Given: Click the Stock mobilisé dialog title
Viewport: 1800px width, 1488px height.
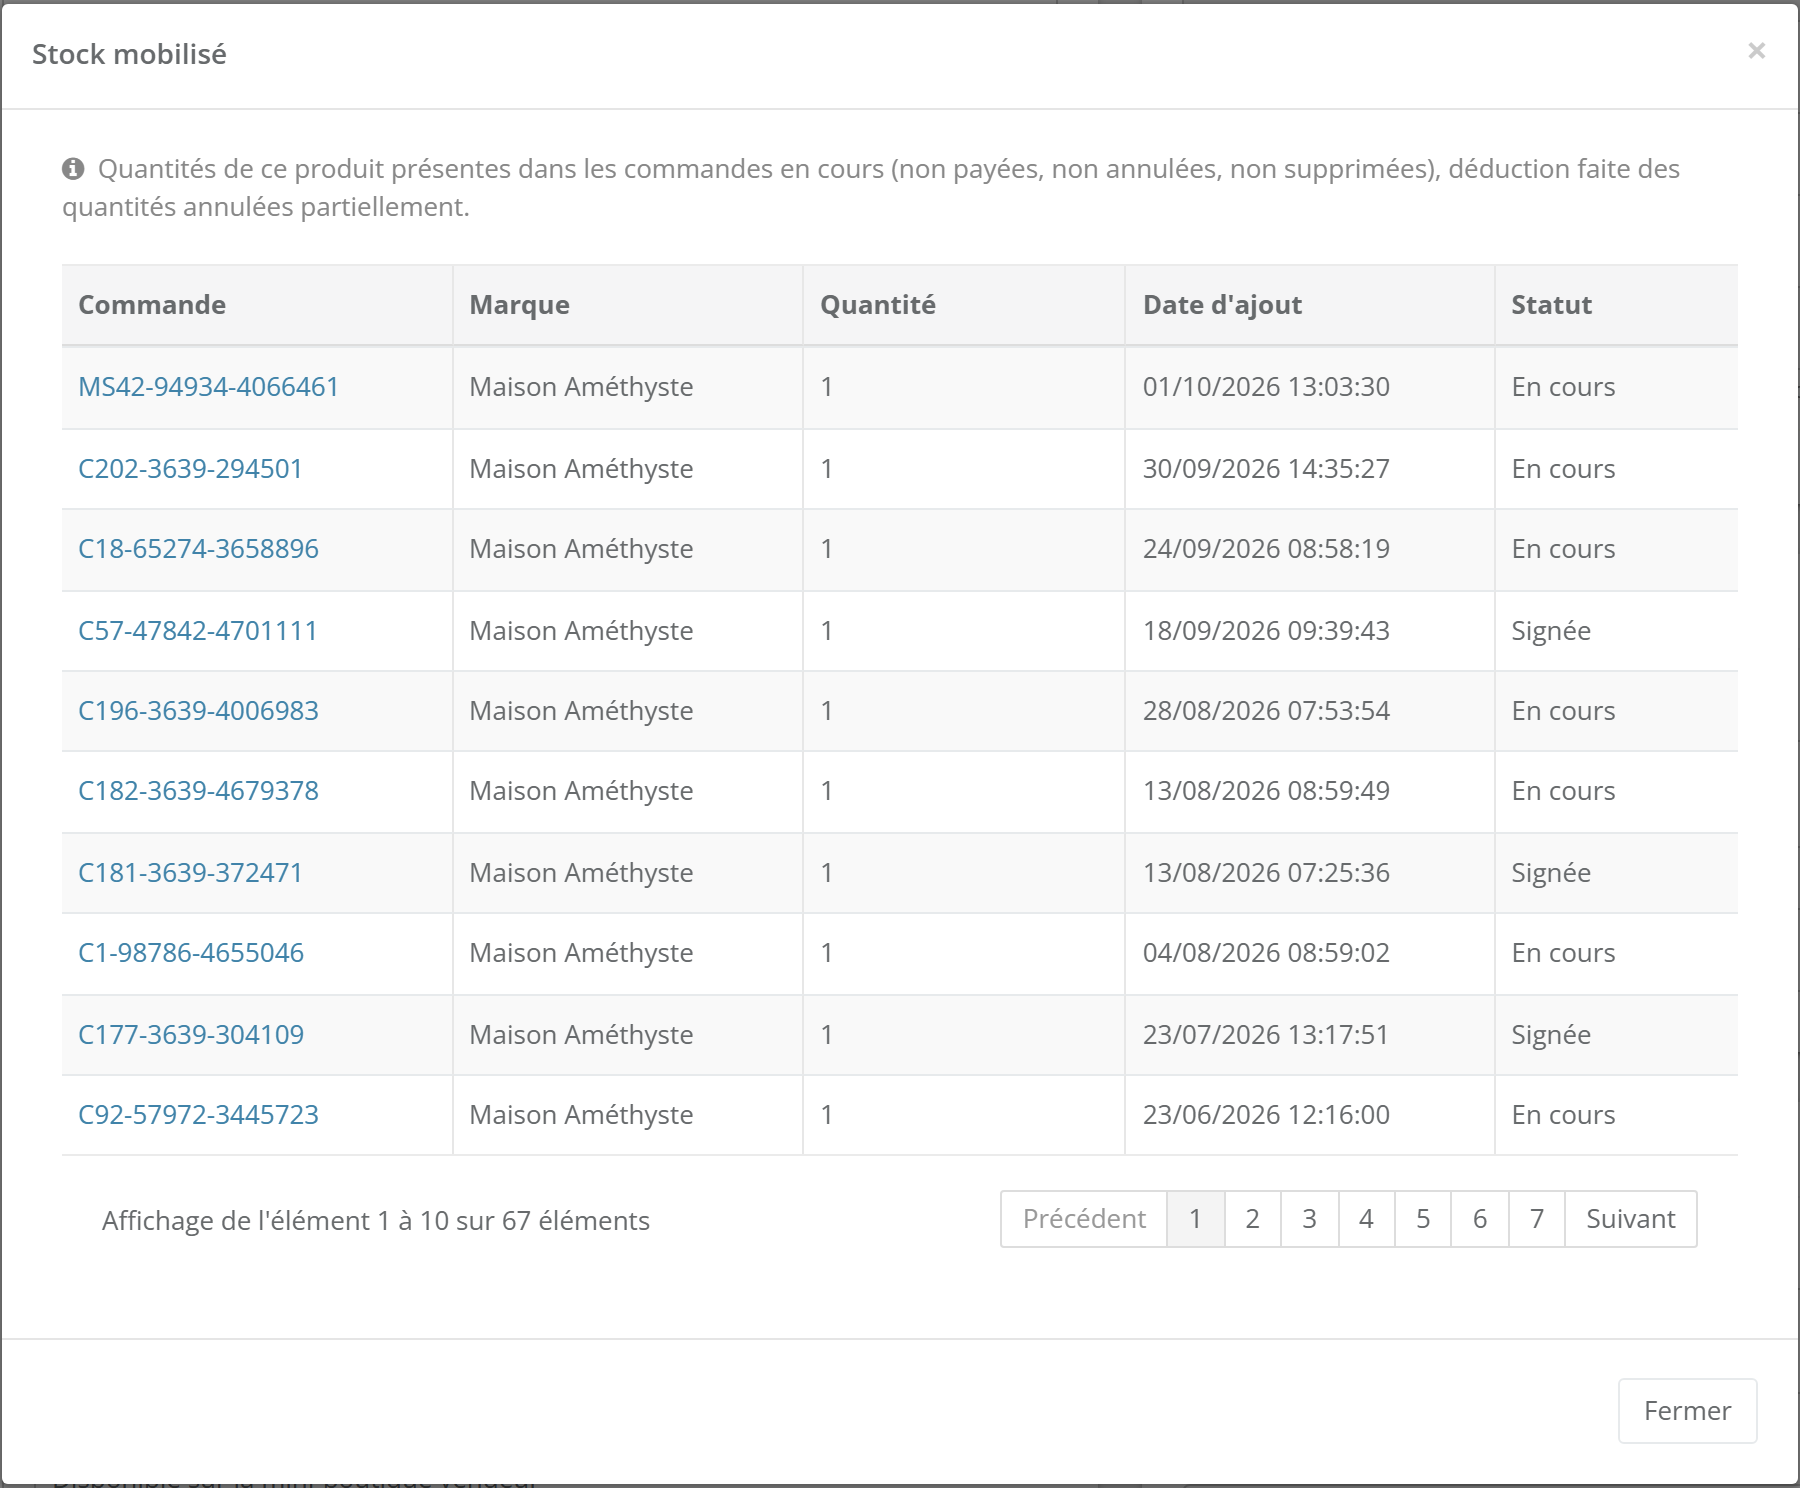Looking at the screenshot, I should (x=129, y=54).
